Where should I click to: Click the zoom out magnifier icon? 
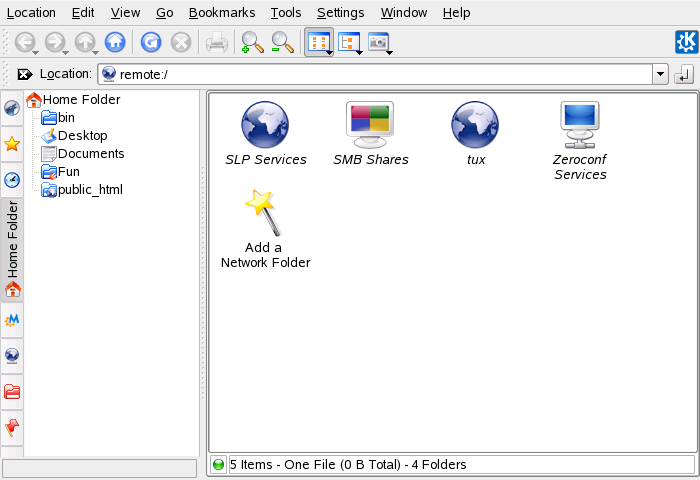click(283, 43)
